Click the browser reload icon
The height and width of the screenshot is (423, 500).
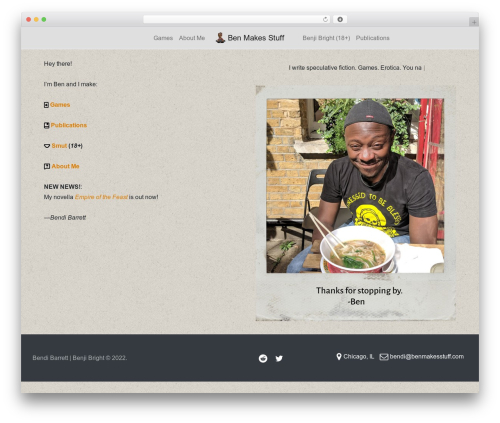pyautogui.click(x=325, y=19)
